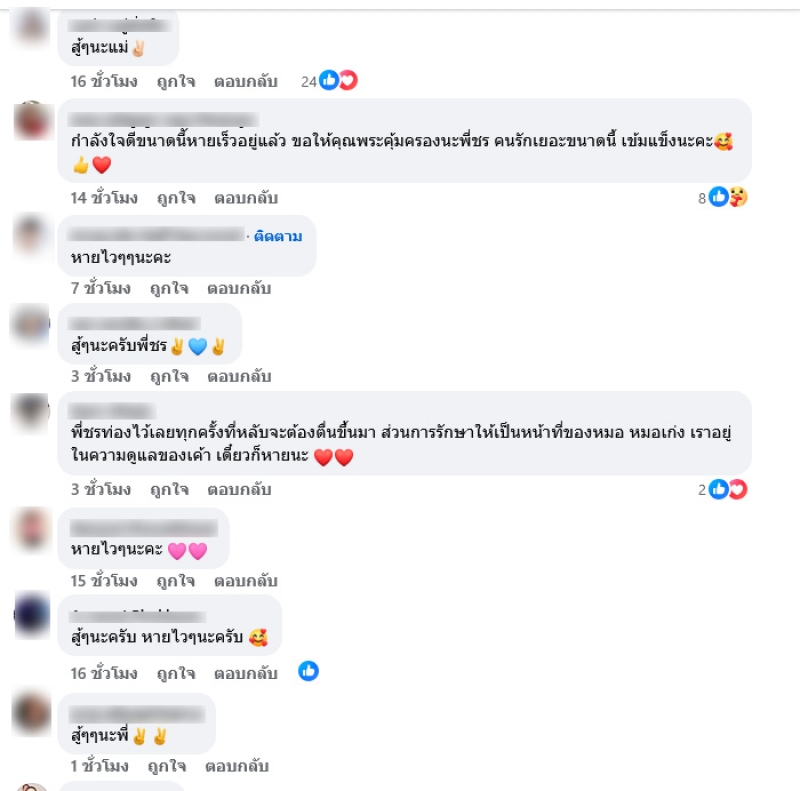Click the heart reaction icon next to count 24
The height and width of the screenshot is (791, 800).
click(x=348, y=80)
